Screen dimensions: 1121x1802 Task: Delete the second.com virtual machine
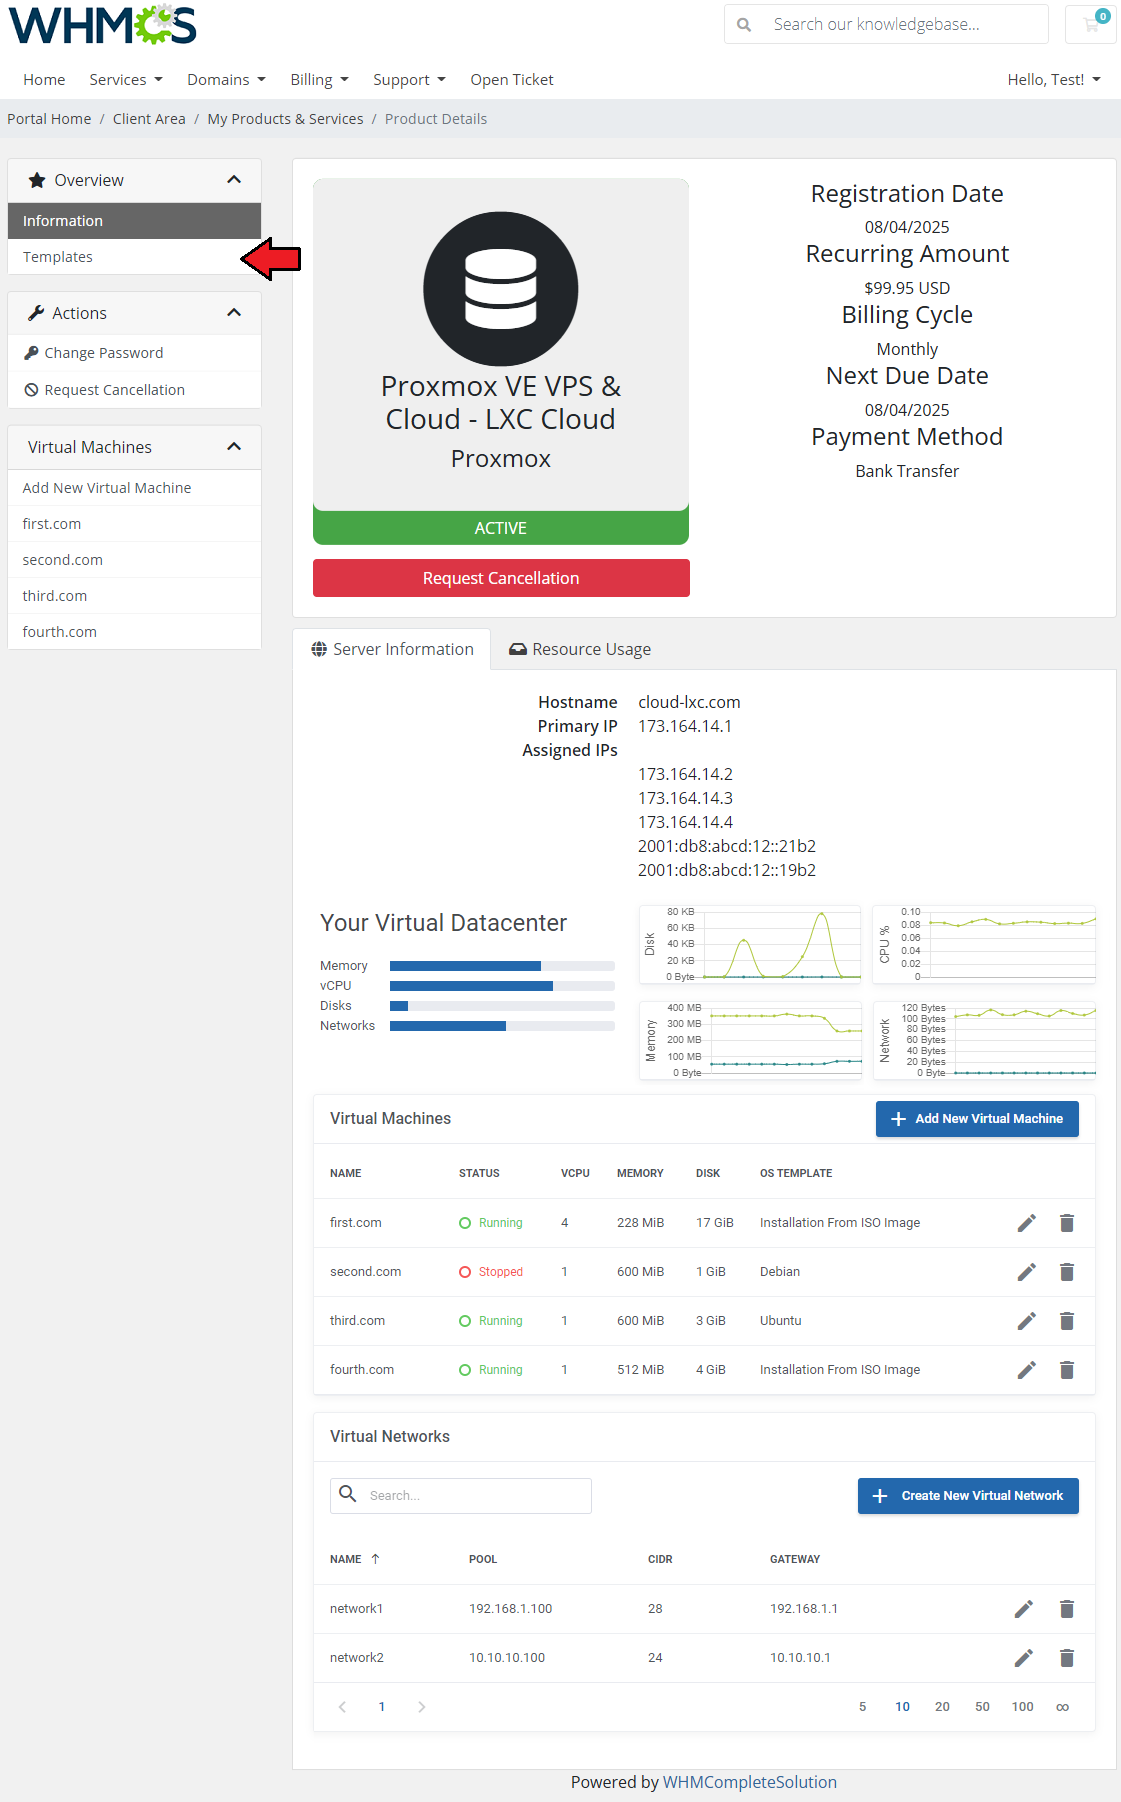click(x=1067, y=1272)
